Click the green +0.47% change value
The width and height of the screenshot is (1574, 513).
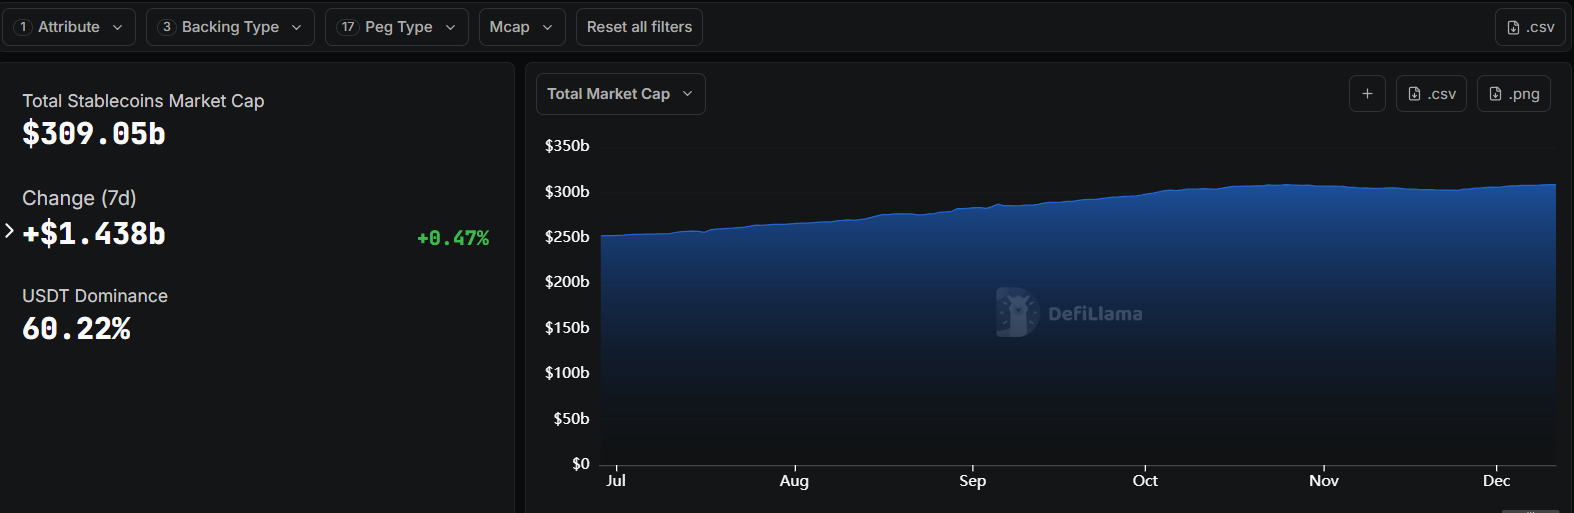pos(453,238)
